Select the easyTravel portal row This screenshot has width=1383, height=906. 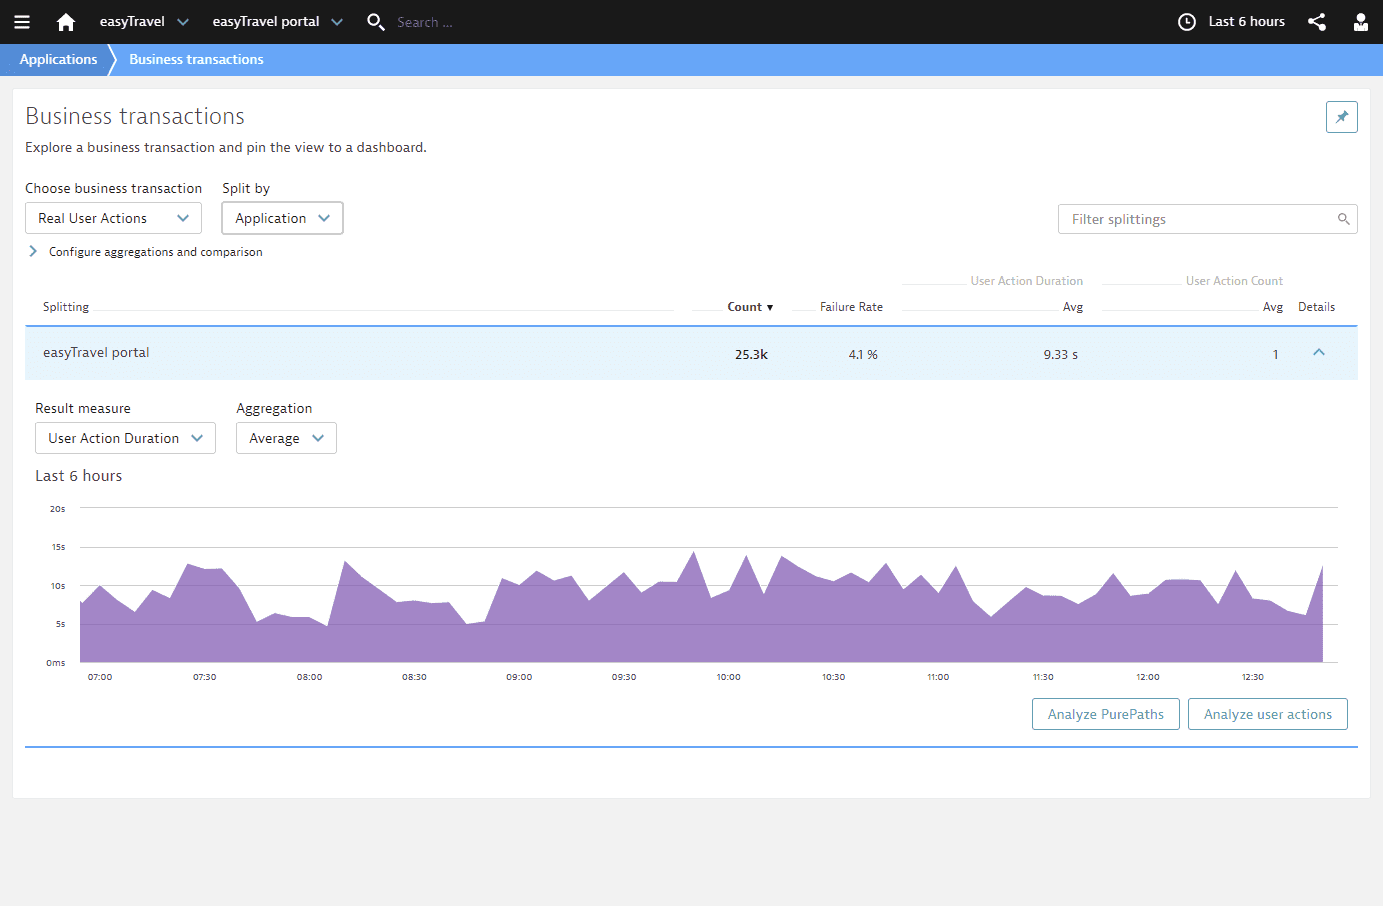pos(691,353)
